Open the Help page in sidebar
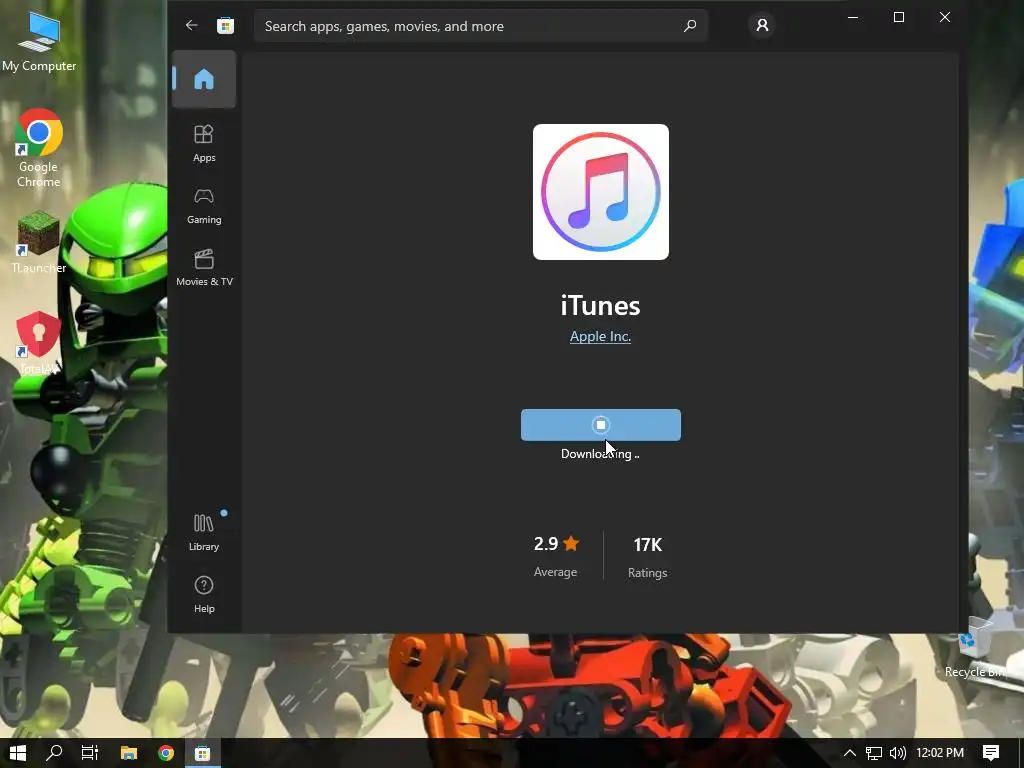 204,594
